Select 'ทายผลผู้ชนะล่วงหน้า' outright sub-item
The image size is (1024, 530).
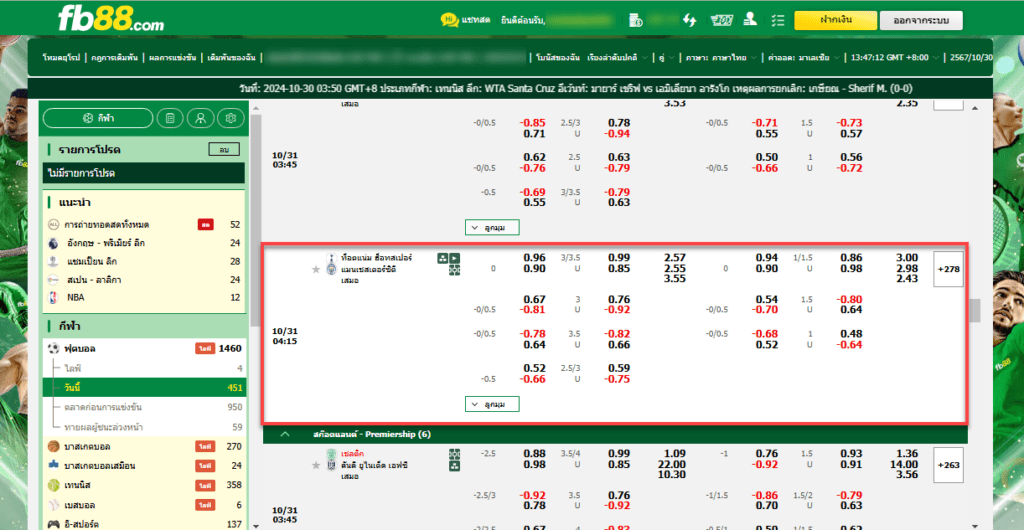144,427
